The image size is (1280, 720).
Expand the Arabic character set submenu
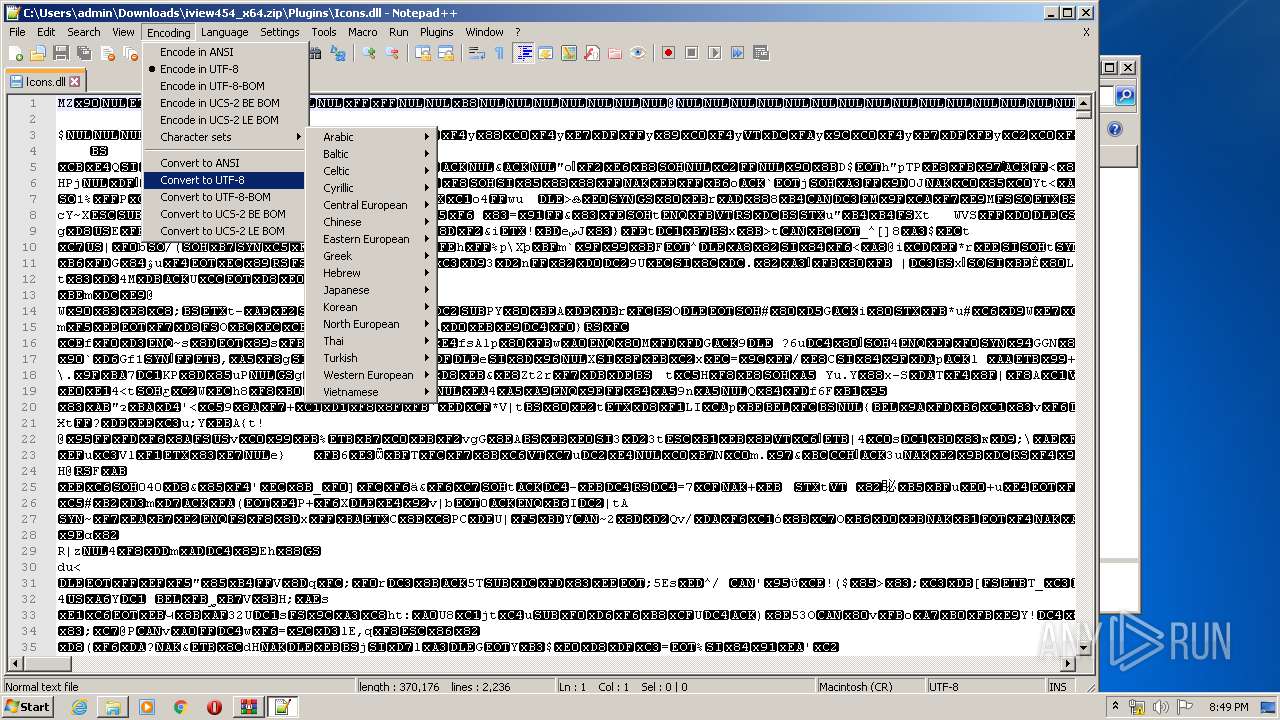[x=372, y=137]
